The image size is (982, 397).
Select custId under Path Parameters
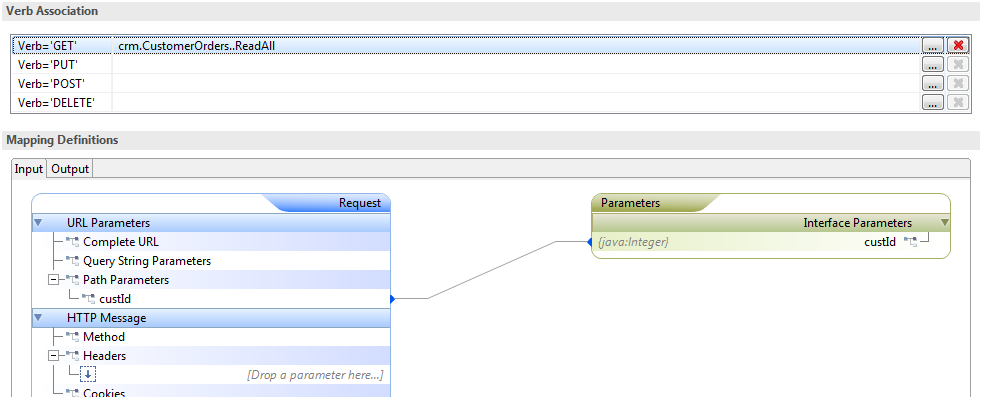tap(115, 299)
